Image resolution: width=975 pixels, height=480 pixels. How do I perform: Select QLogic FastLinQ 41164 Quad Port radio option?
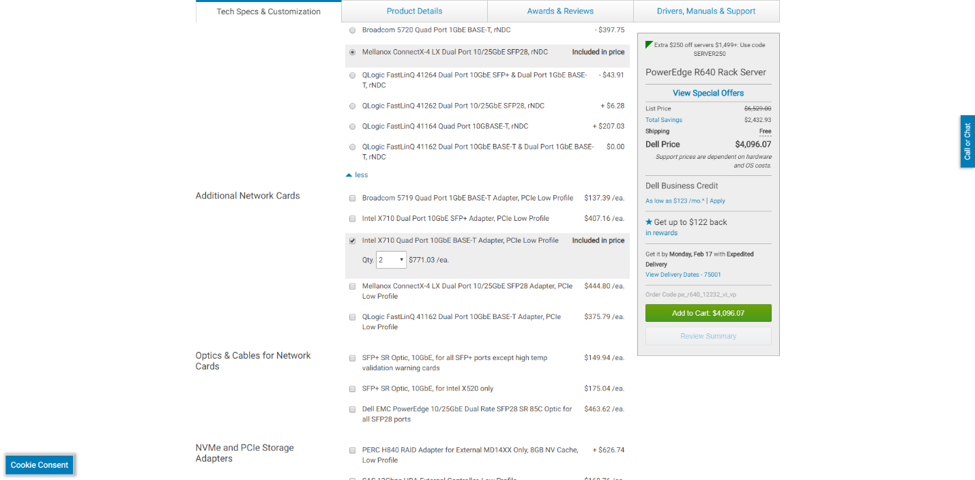pyautogui.click(x=353, y=127)
